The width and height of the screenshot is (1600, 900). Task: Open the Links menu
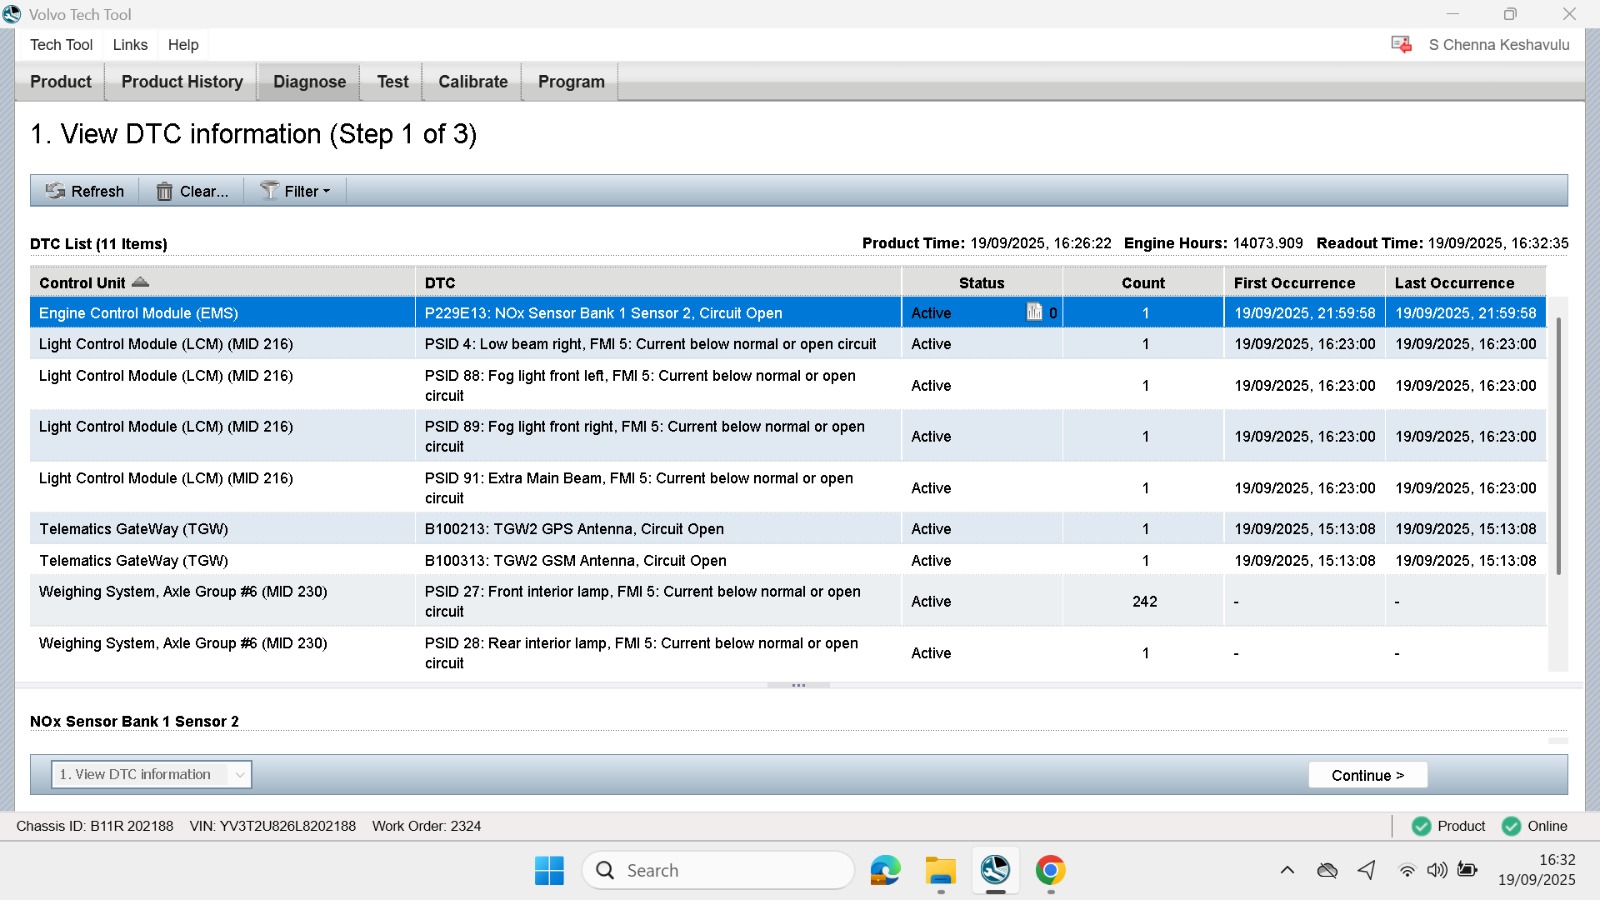[130, 45]
